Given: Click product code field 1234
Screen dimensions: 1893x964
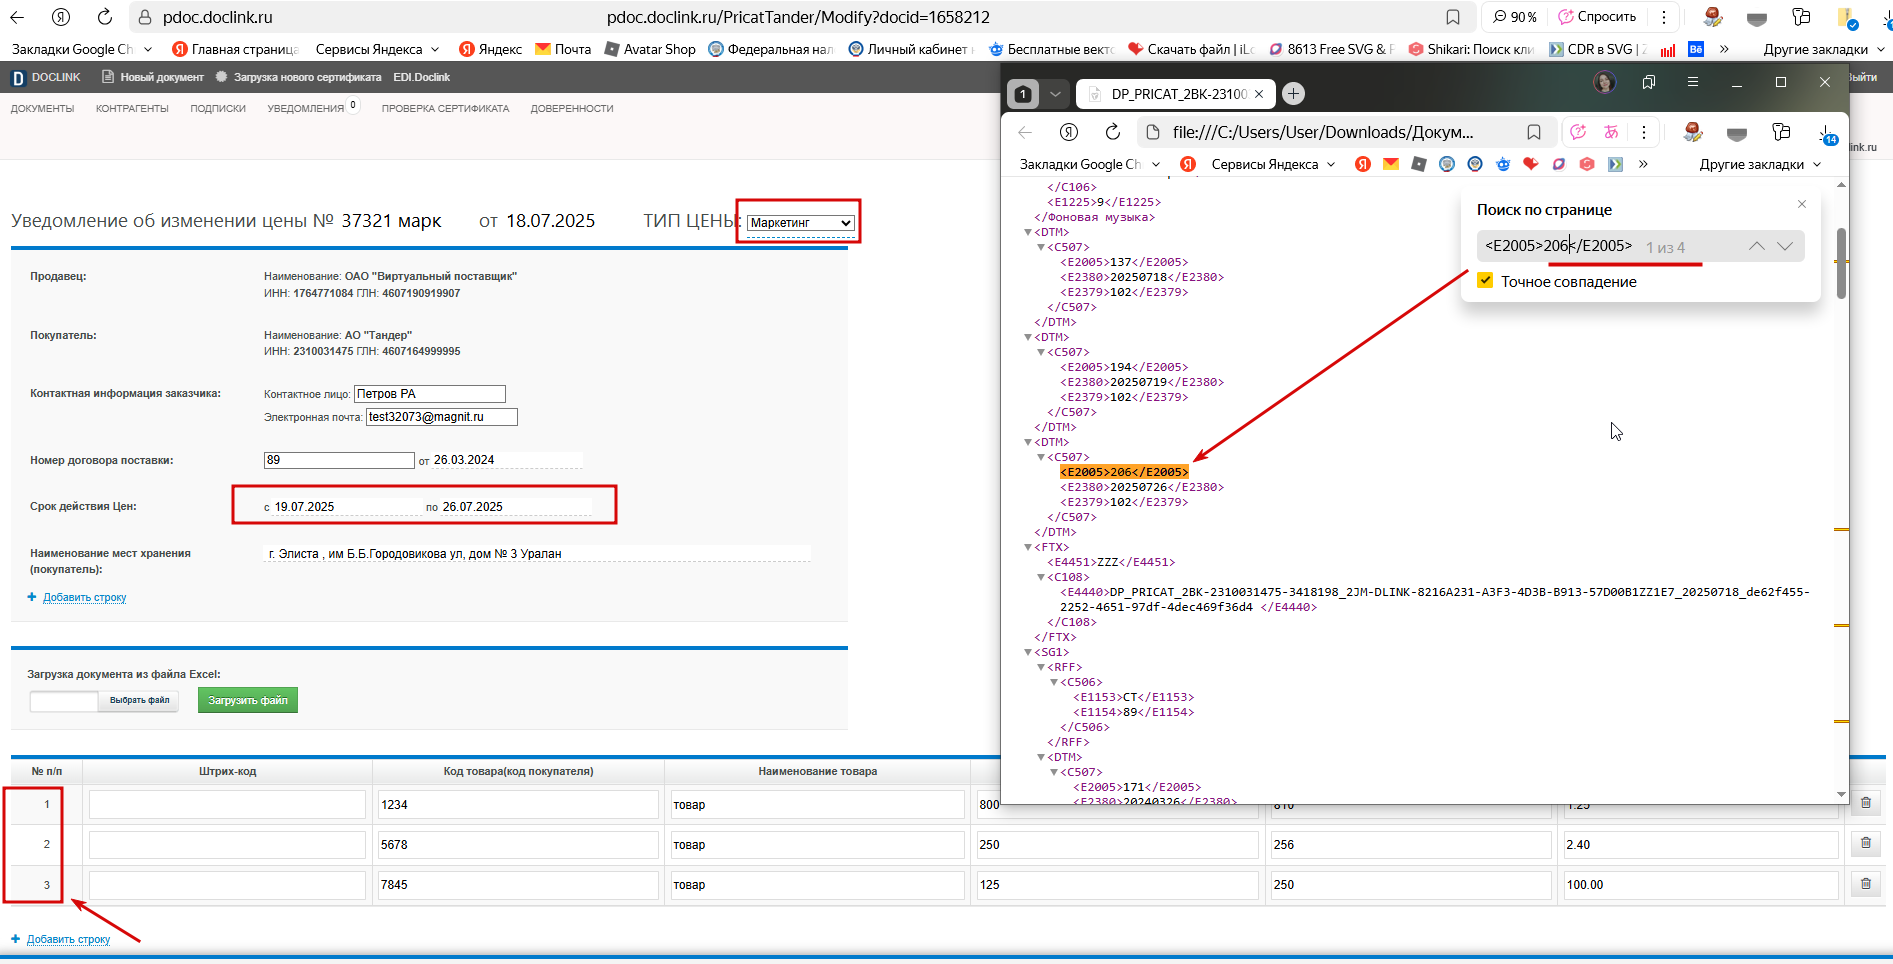Looking at the screenshot, I should [518, 804].
